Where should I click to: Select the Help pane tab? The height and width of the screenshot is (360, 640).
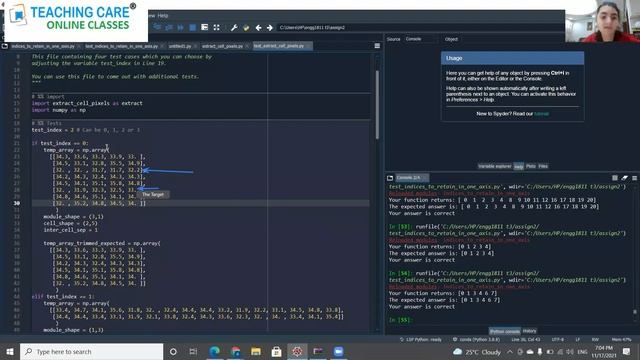pos(518,166)
